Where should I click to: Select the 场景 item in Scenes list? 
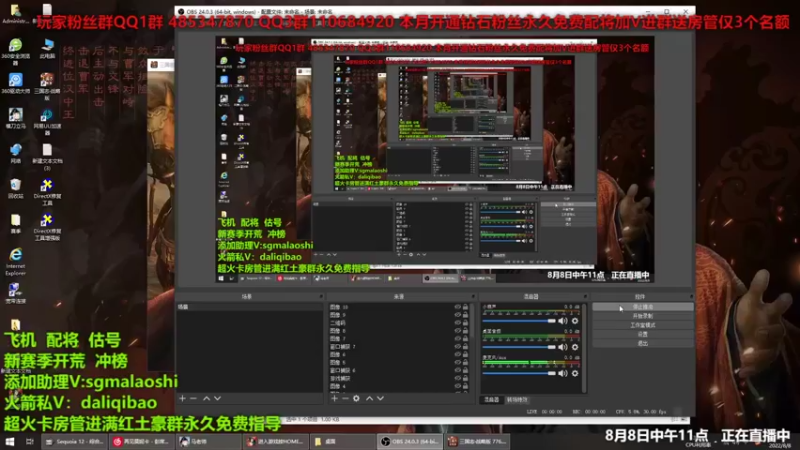250,307
